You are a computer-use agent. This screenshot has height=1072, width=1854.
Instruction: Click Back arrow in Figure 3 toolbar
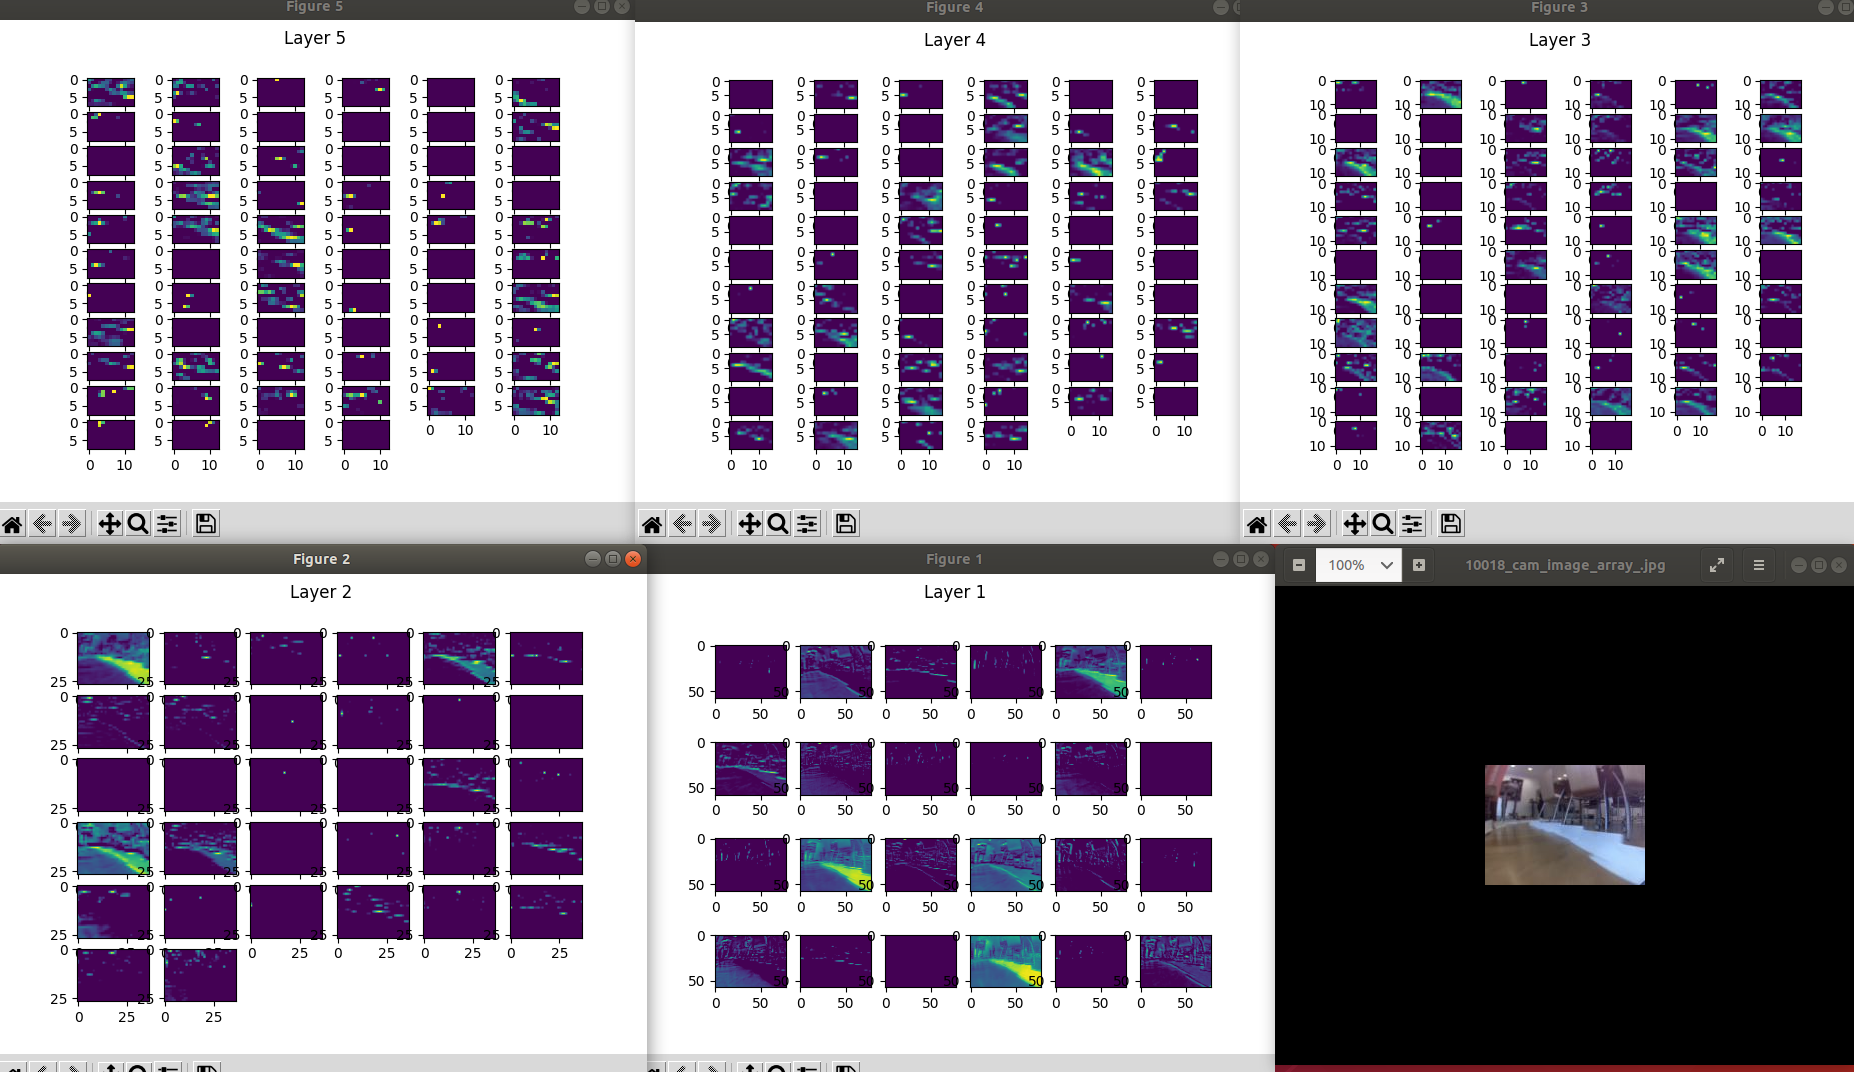click(1287, 524)
